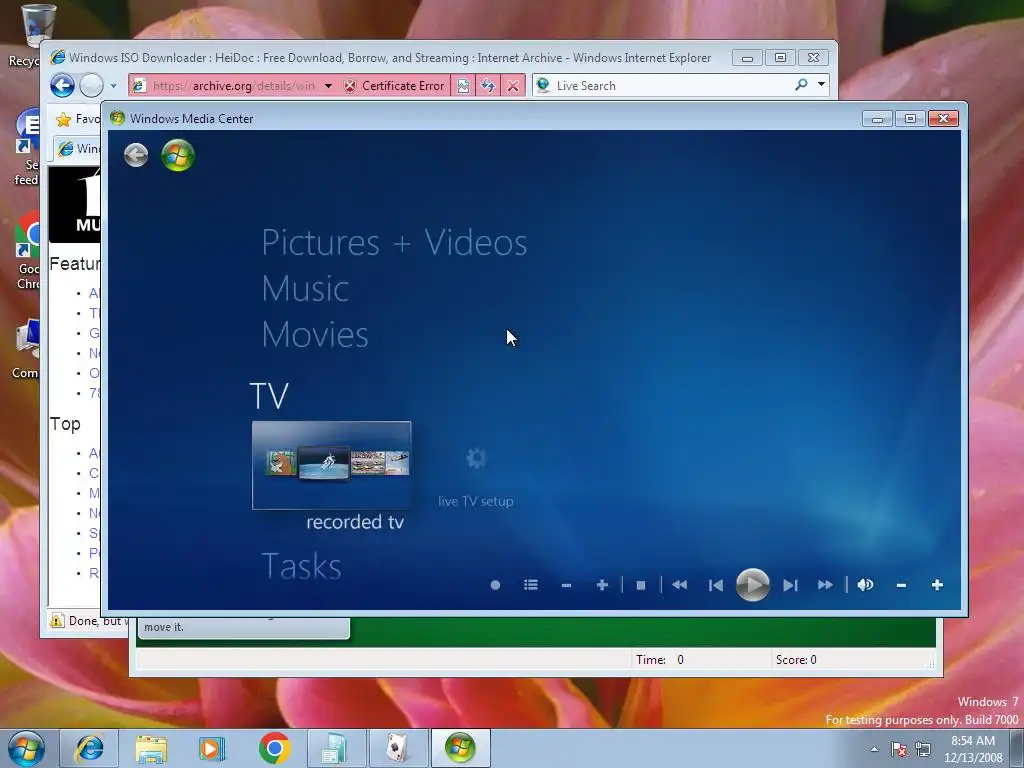Switch to Solitaire taskbar button

coord(398,748)
